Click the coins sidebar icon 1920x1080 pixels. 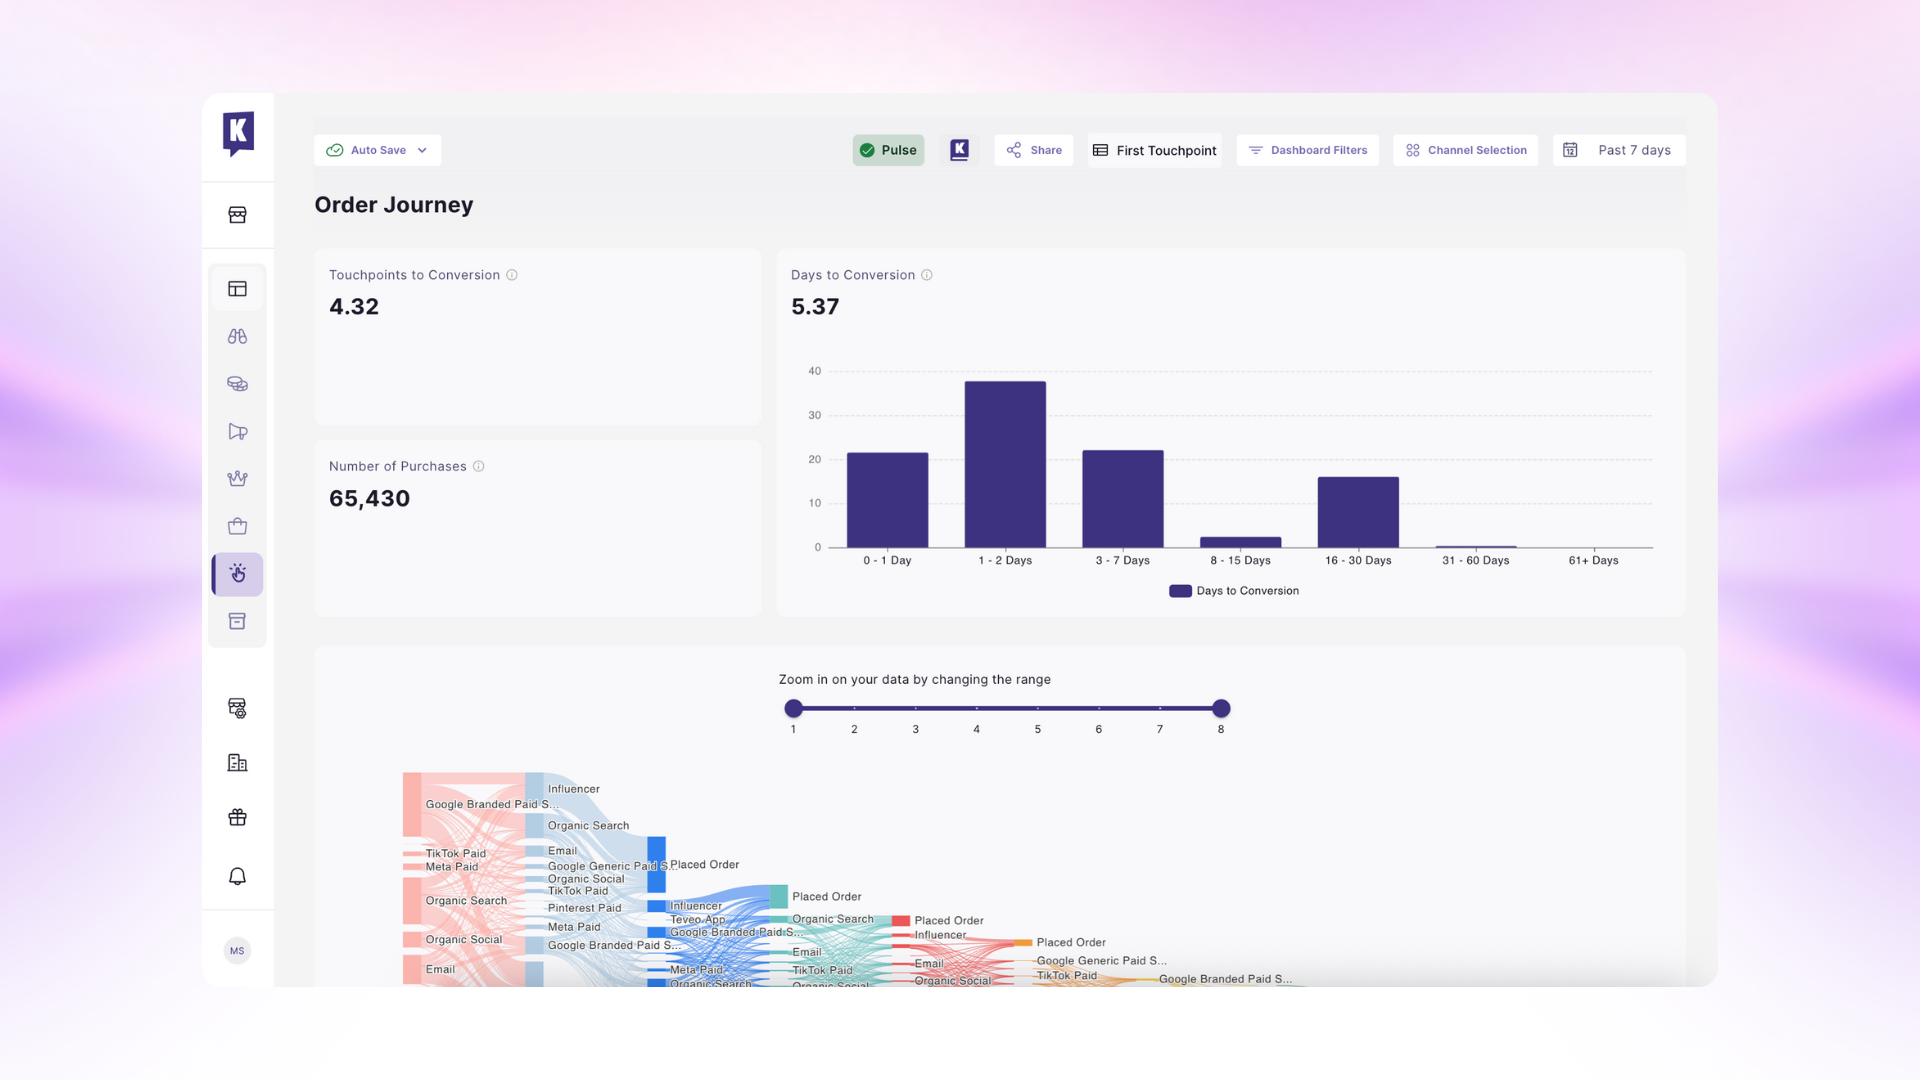[x=237, y=384]
